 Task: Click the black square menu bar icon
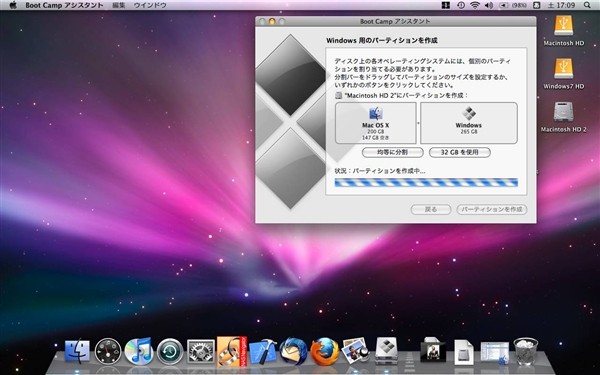tap(445, 5)
